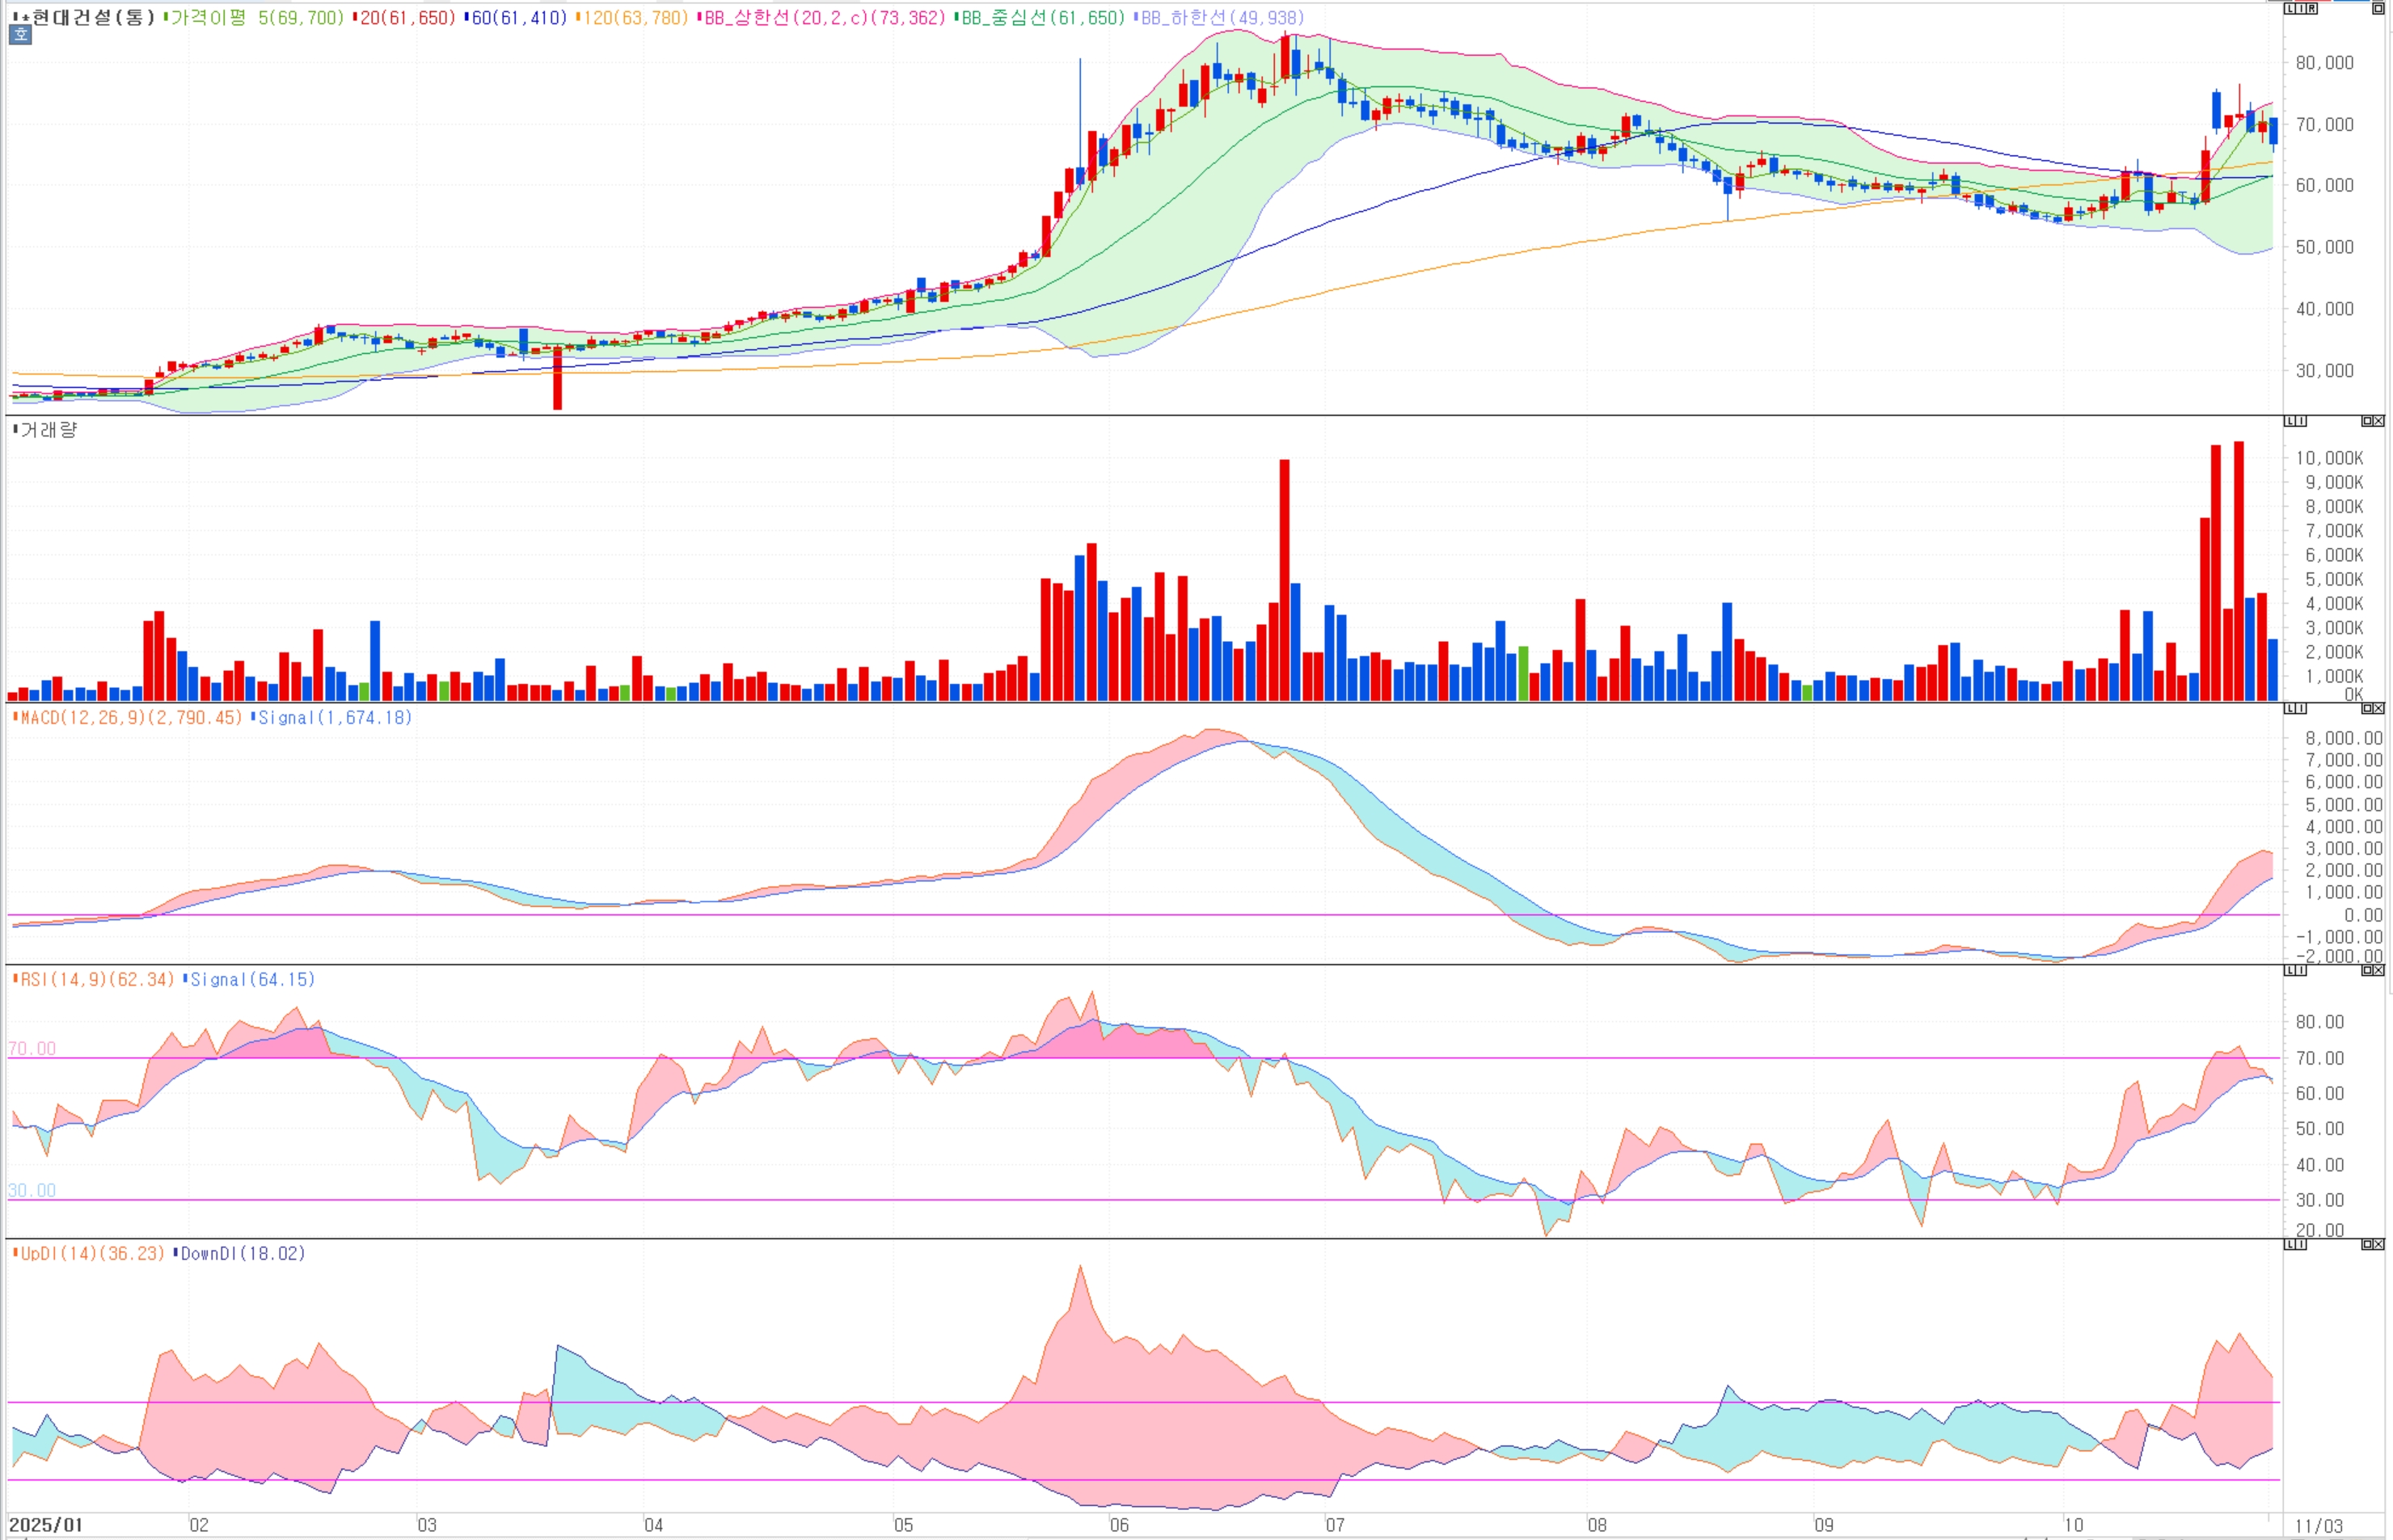Click the 06 month marker on date axis
Viewport: 2393px width, 1540px height.
pyautogui.click(x=1119, y=1525)
